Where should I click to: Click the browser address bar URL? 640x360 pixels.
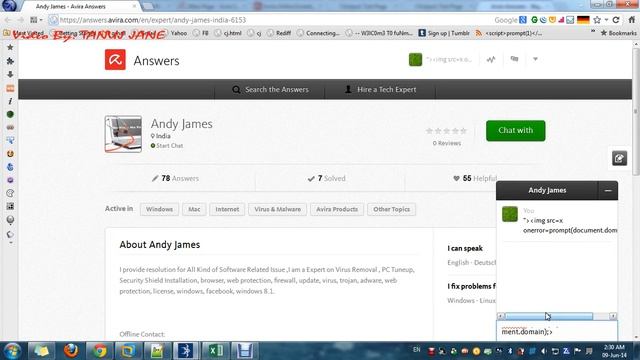coord(153,20)
